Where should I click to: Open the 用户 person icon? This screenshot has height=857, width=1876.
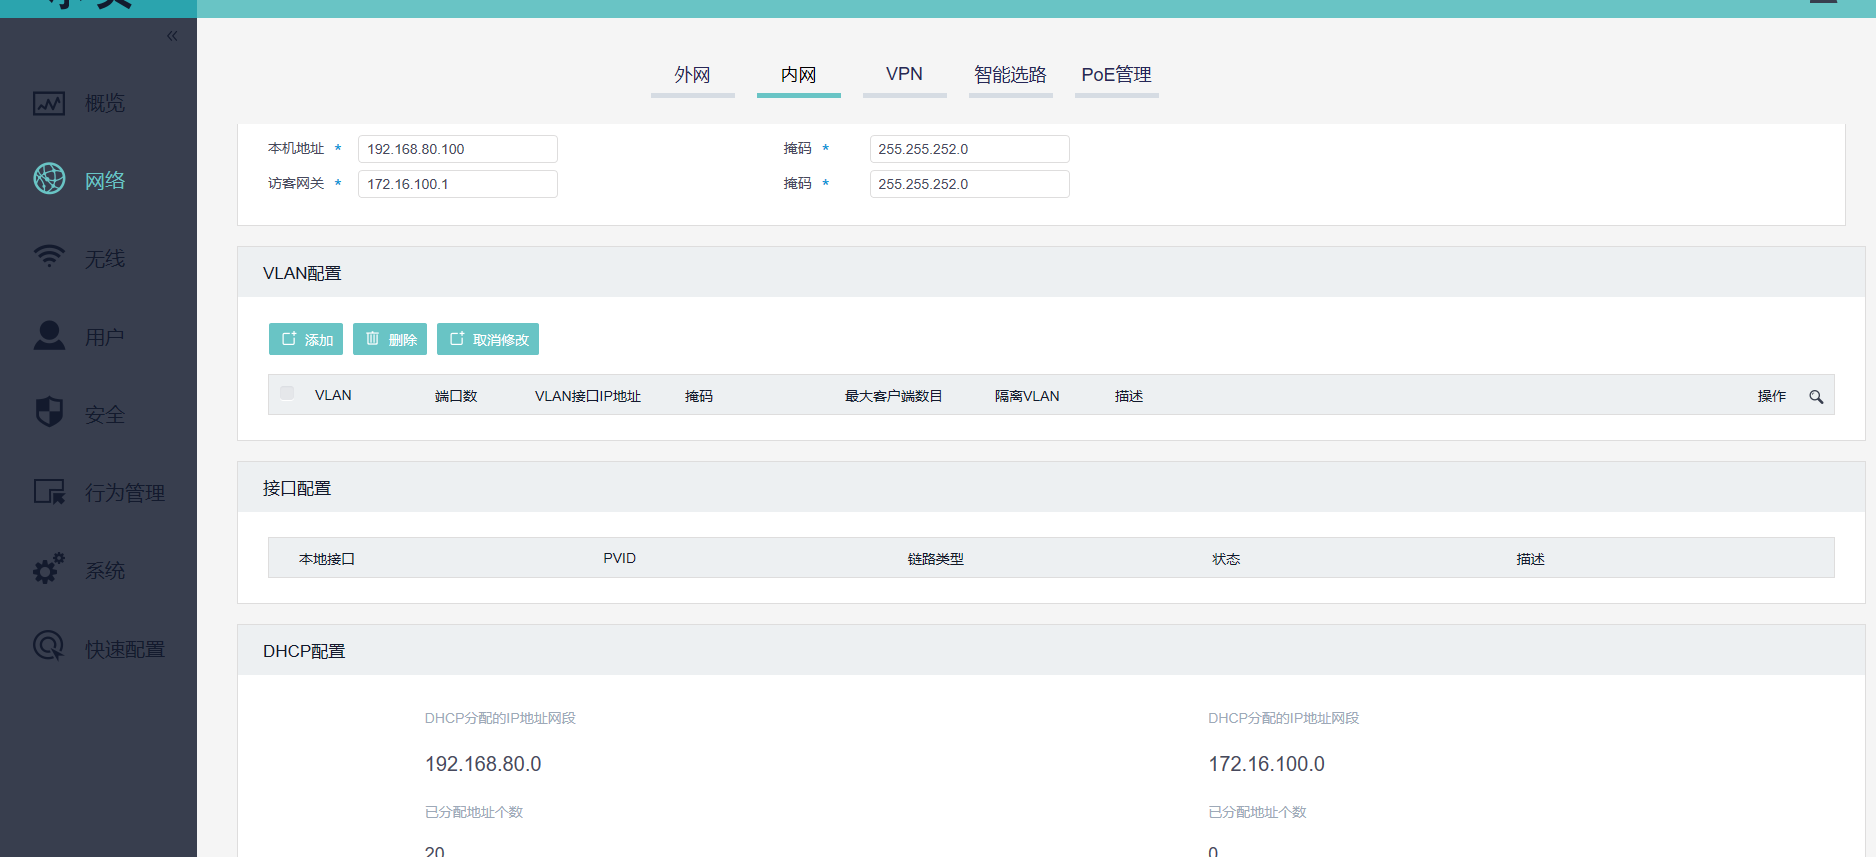click(49, 335)
